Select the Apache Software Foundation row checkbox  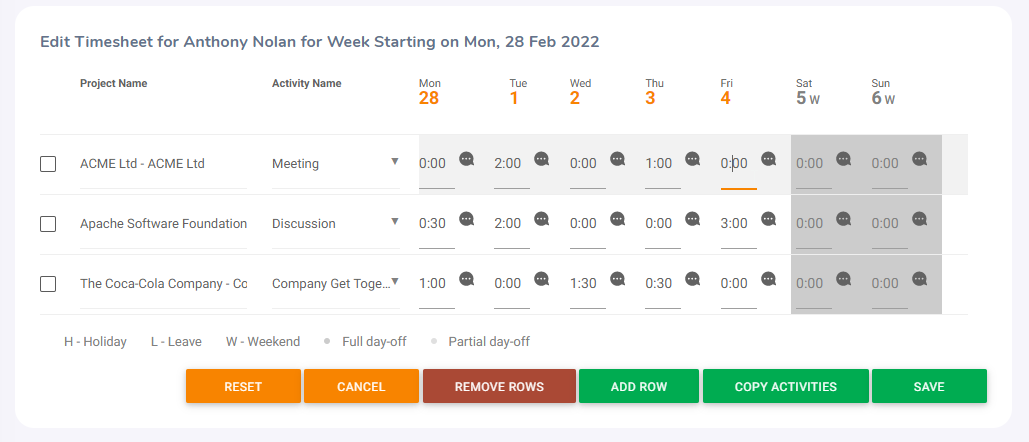[x=48, y=224]
